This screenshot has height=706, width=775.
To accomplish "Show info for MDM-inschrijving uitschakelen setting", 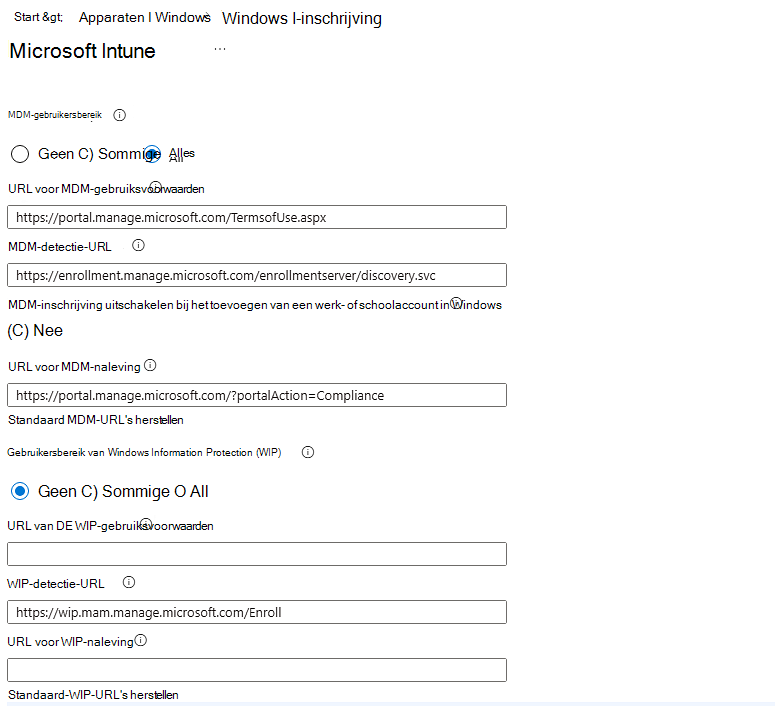I will pos(456,303).
